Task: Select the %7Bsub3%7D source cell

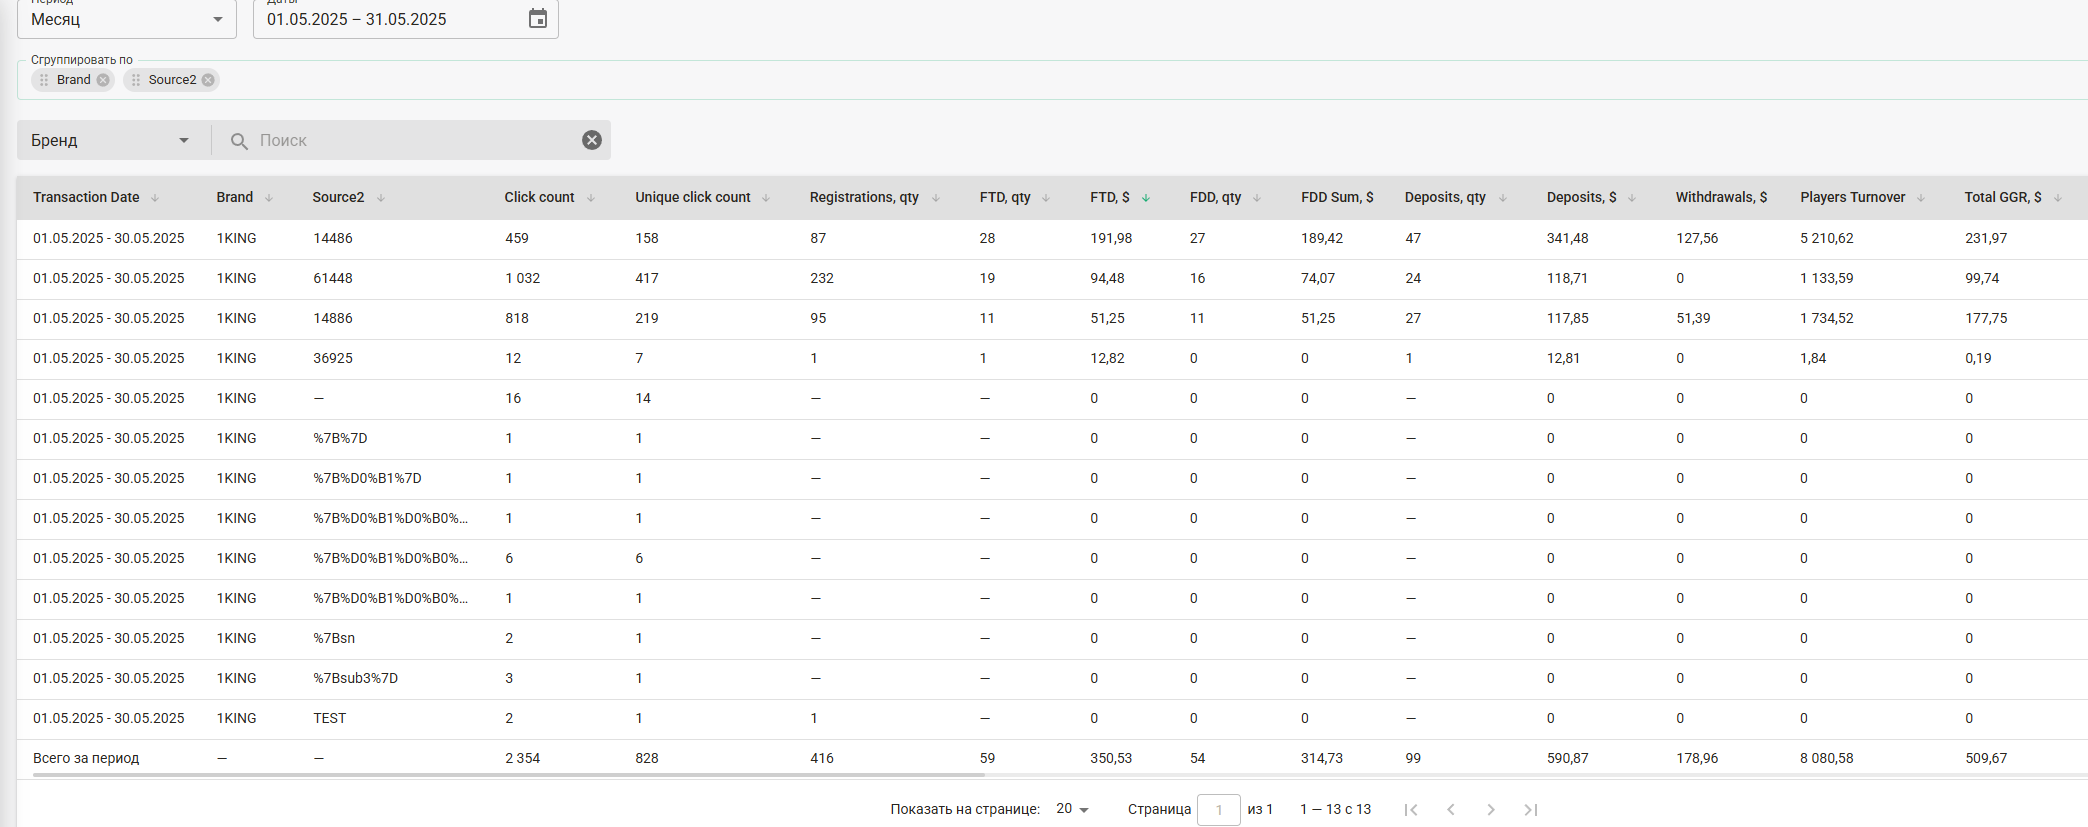Action: coord(355,678)
